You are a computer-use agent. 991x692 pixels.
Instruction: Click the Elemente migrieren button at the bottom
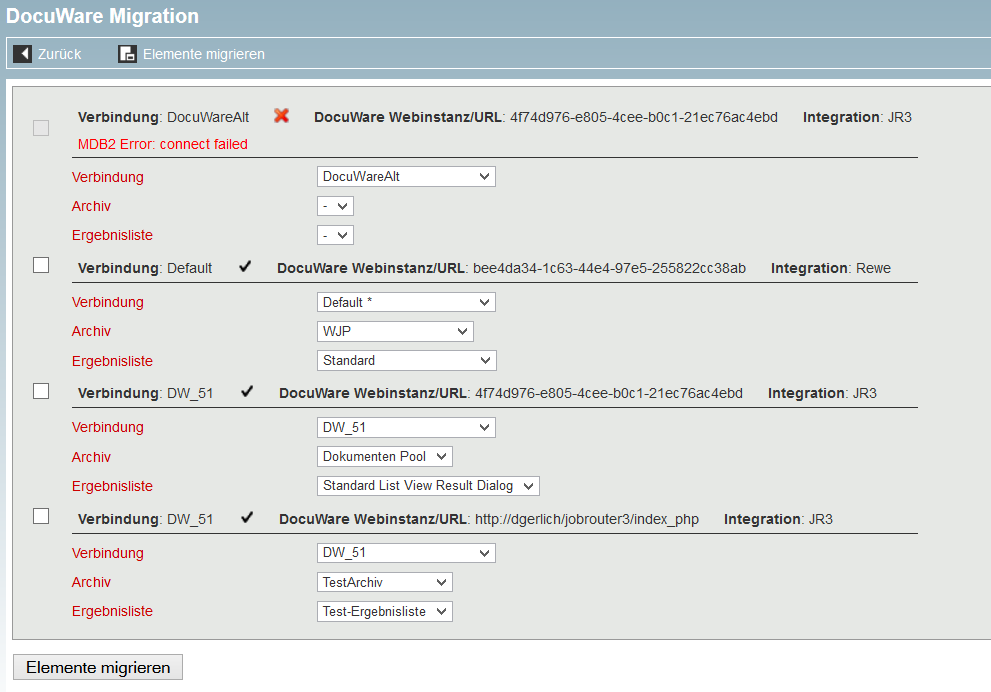click(98, 667)
